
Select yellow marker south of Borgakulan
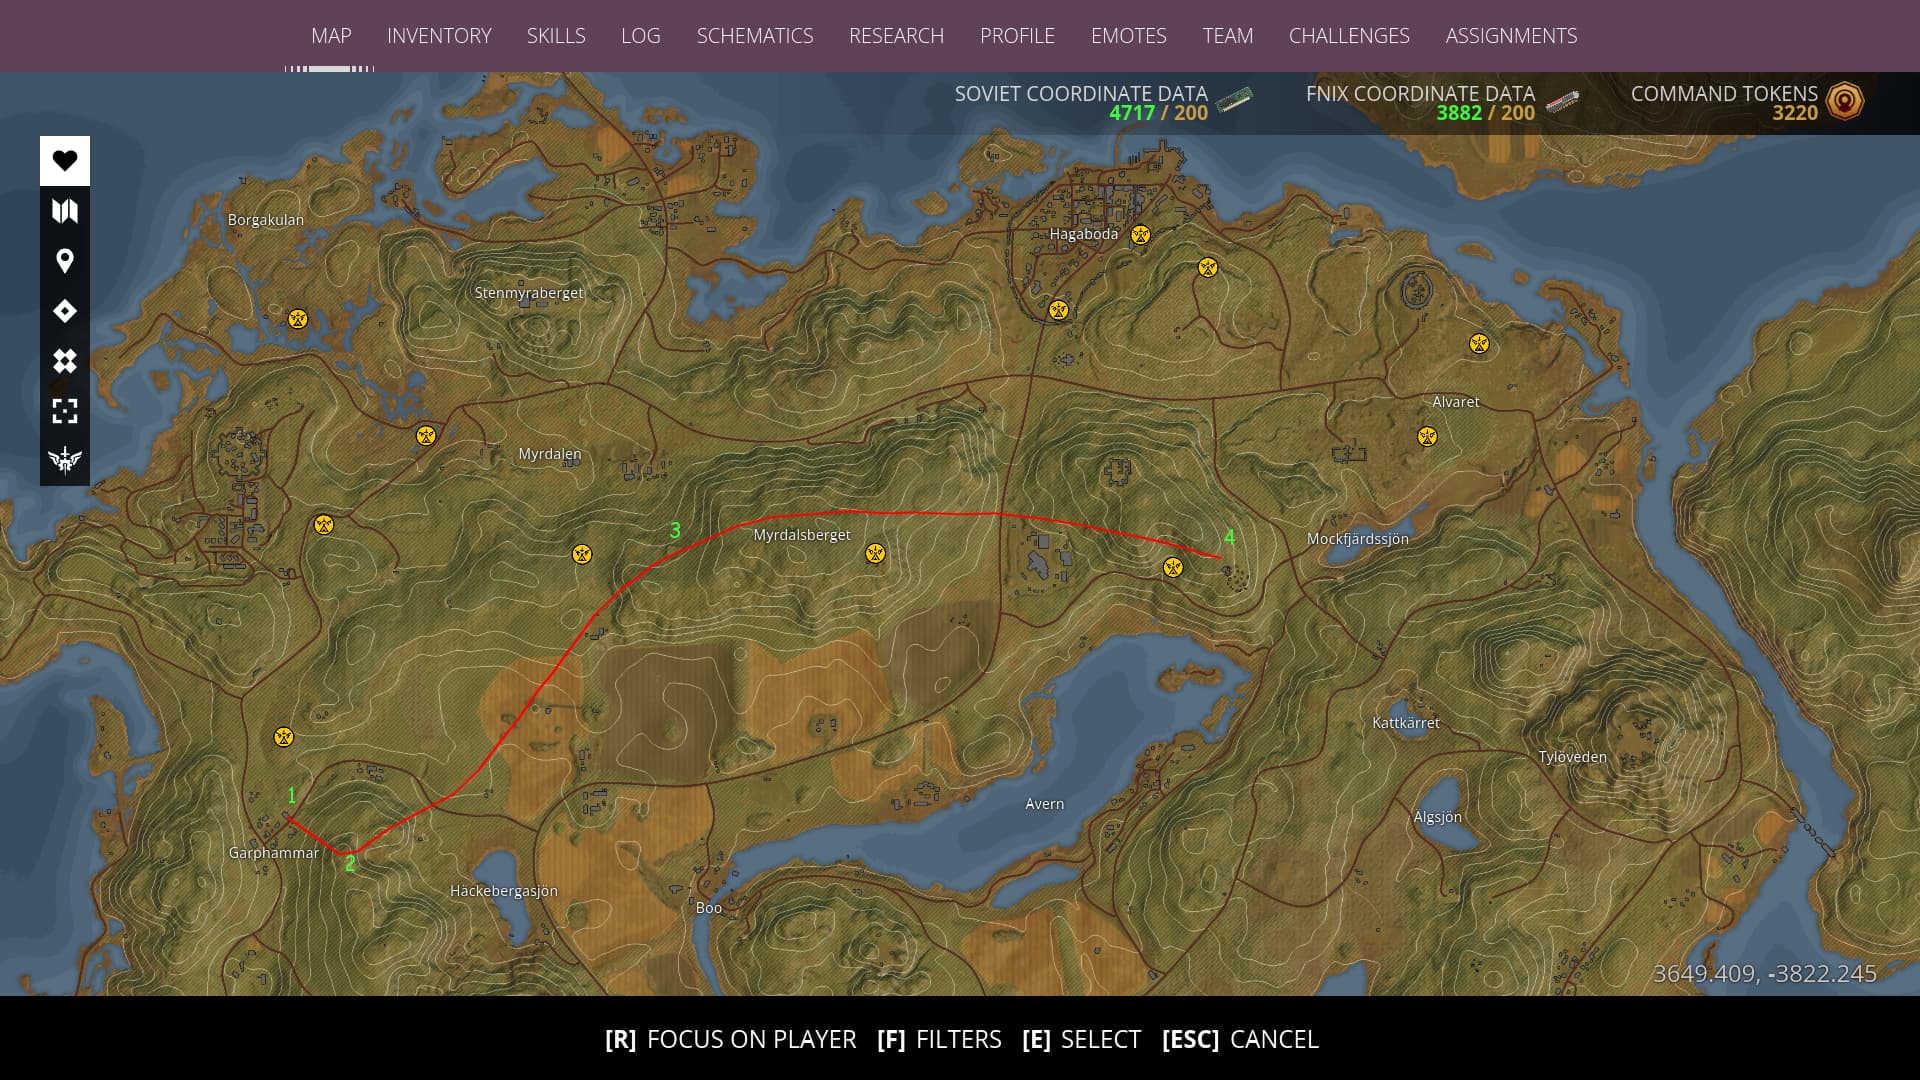coord(297,319)
